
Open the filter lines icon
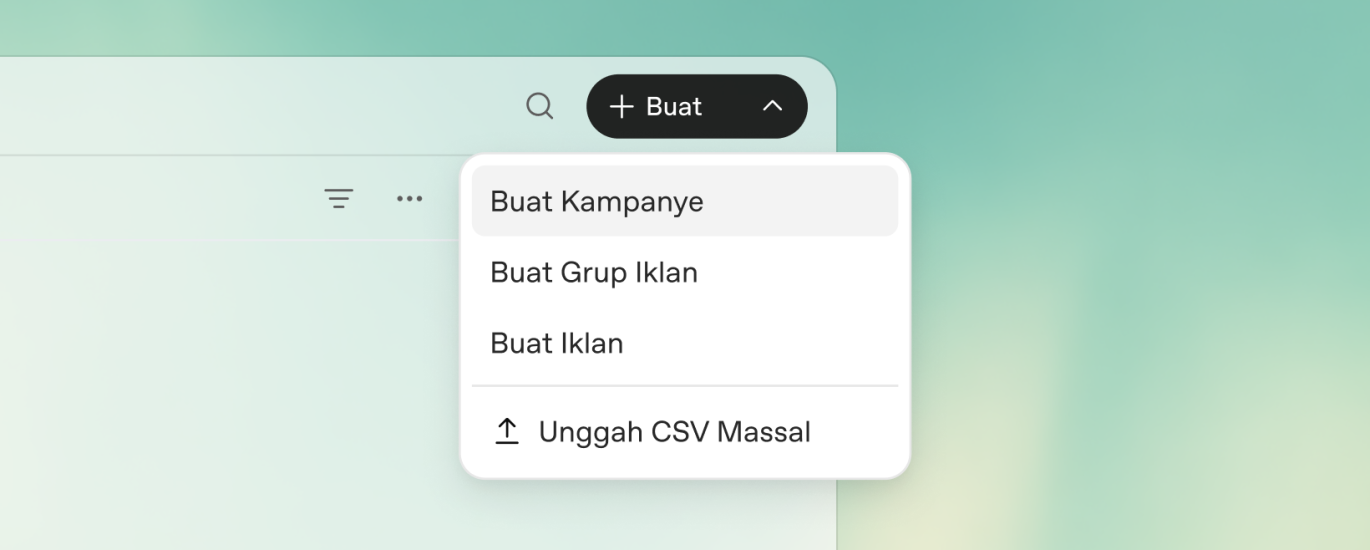339,198
